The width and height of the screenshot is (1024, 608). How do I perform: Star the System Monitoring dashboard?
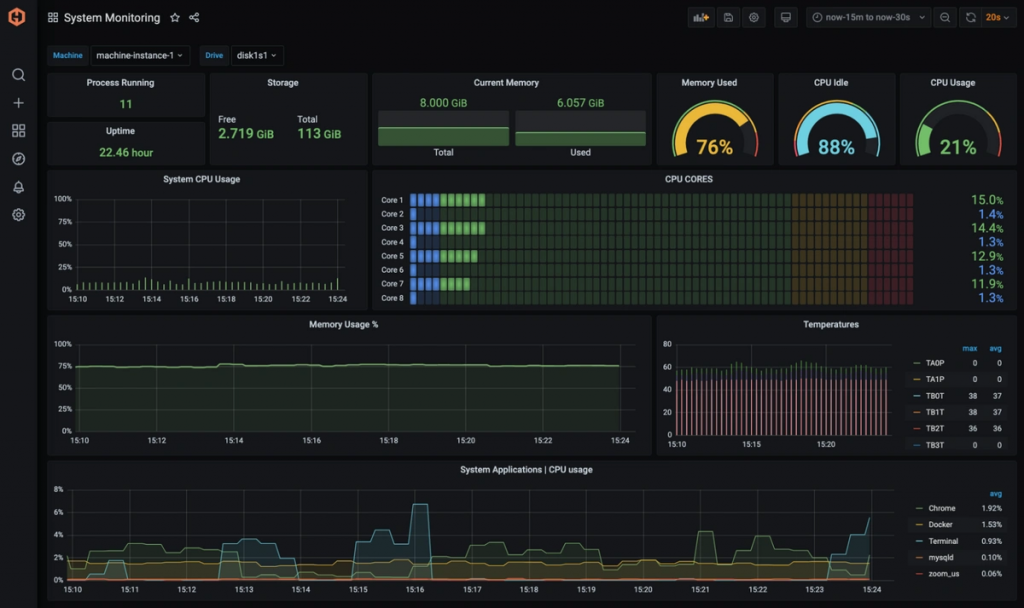point(175,18)
